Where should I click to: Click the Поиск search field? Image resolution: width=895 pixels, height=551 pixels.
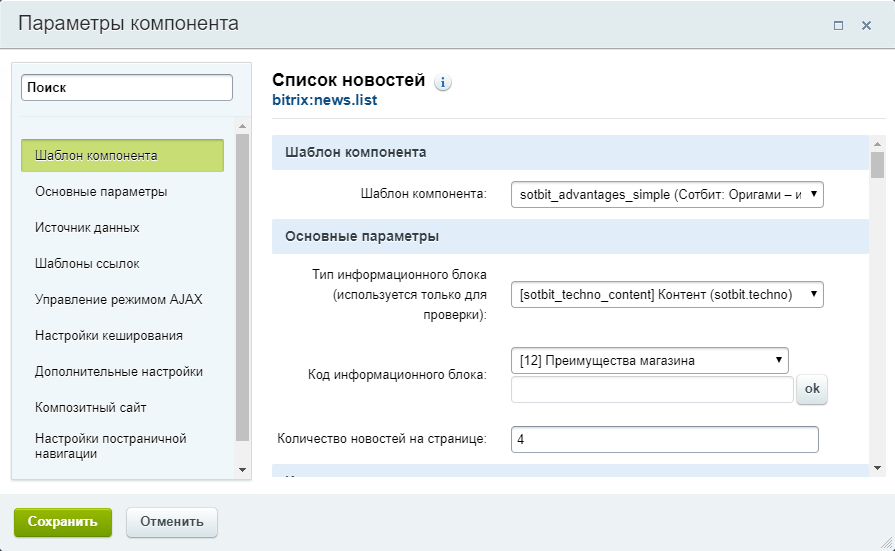[127, 87]
